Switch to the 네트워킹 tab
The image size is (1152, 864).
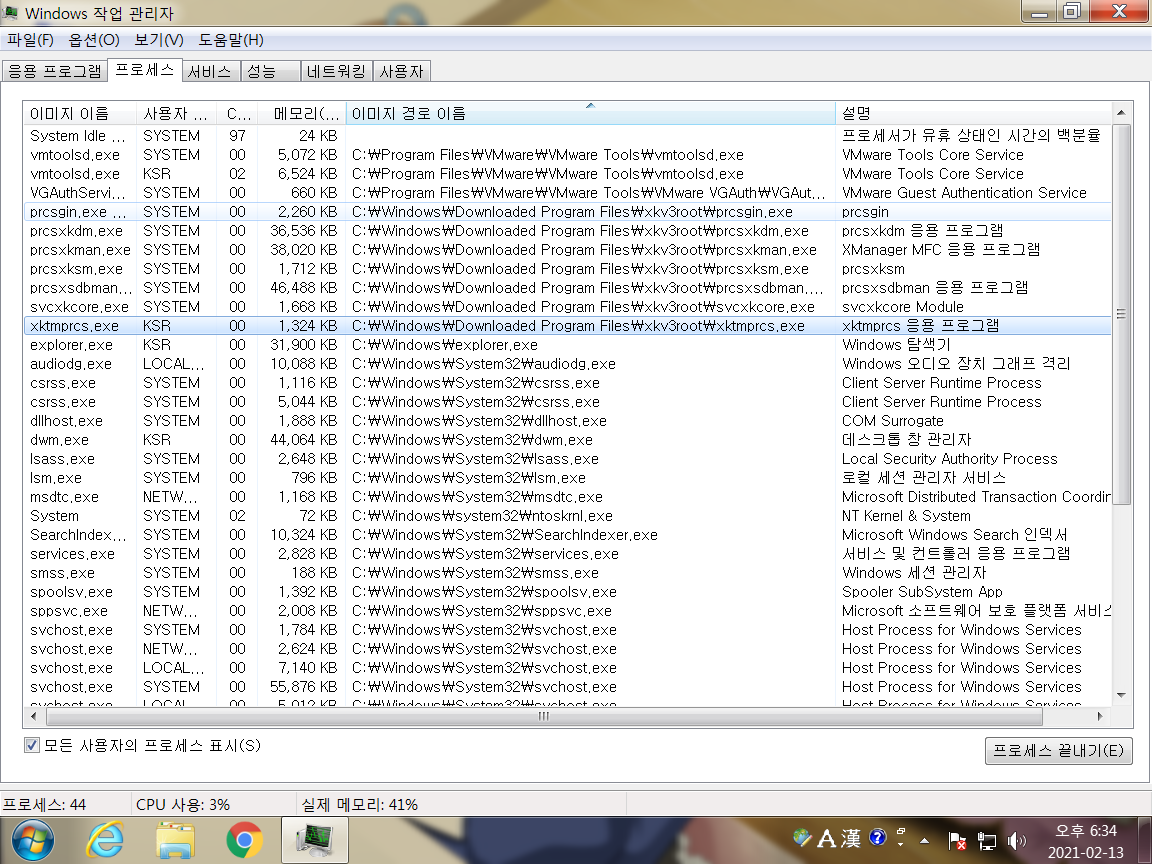point(336,71)
